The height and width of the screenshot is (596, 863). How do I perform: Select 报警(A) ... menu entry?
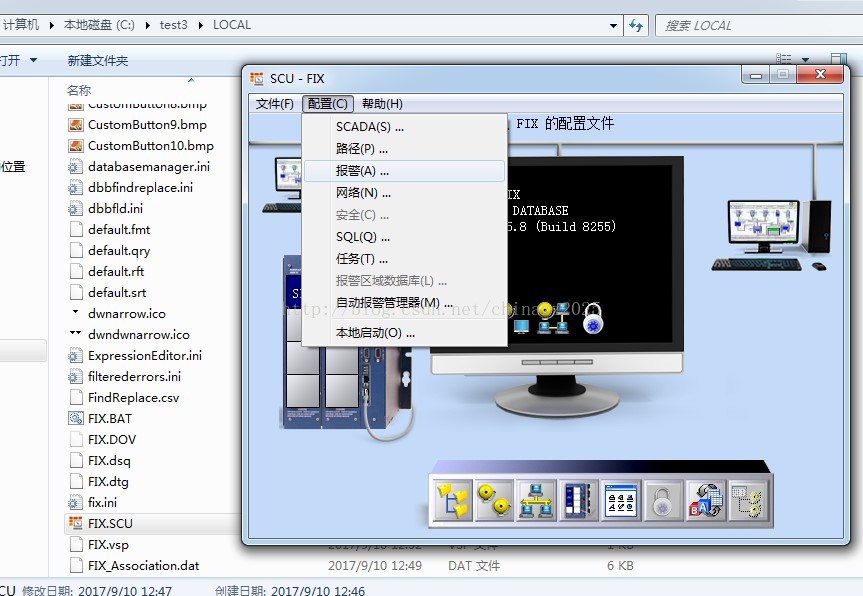(x=405, y=171)
